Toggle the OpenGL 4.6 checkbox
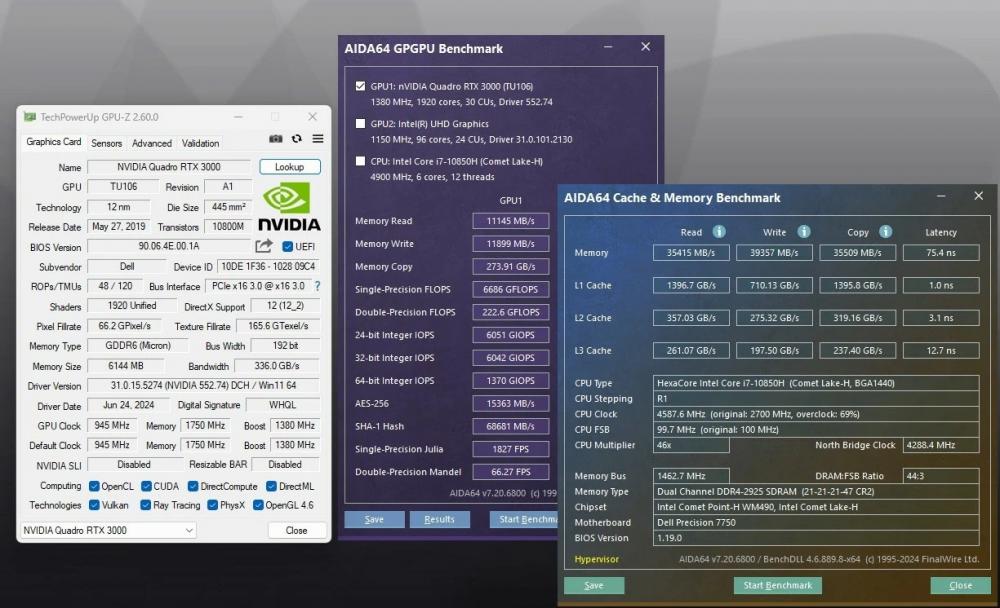 [x=258, y=505]
